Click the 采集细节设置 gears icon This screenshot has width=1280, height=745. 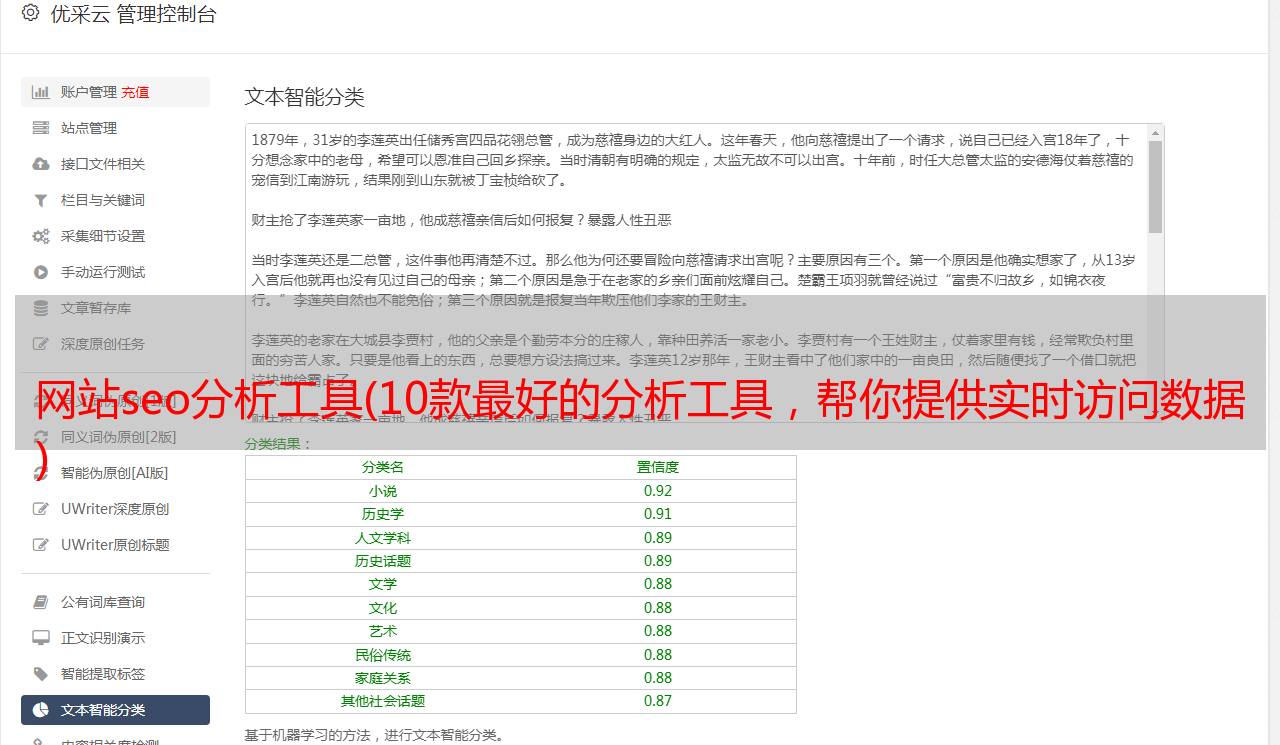click(x=41, y=236)
